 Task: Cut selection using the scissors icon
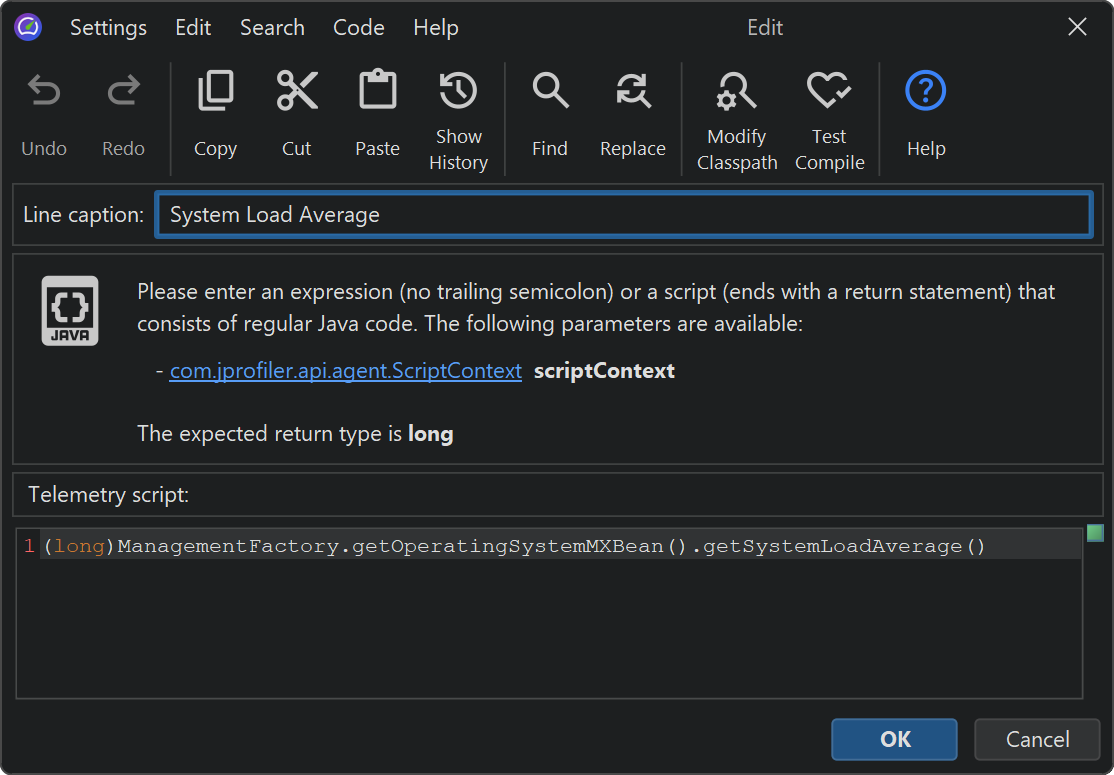tap(297, 93)
